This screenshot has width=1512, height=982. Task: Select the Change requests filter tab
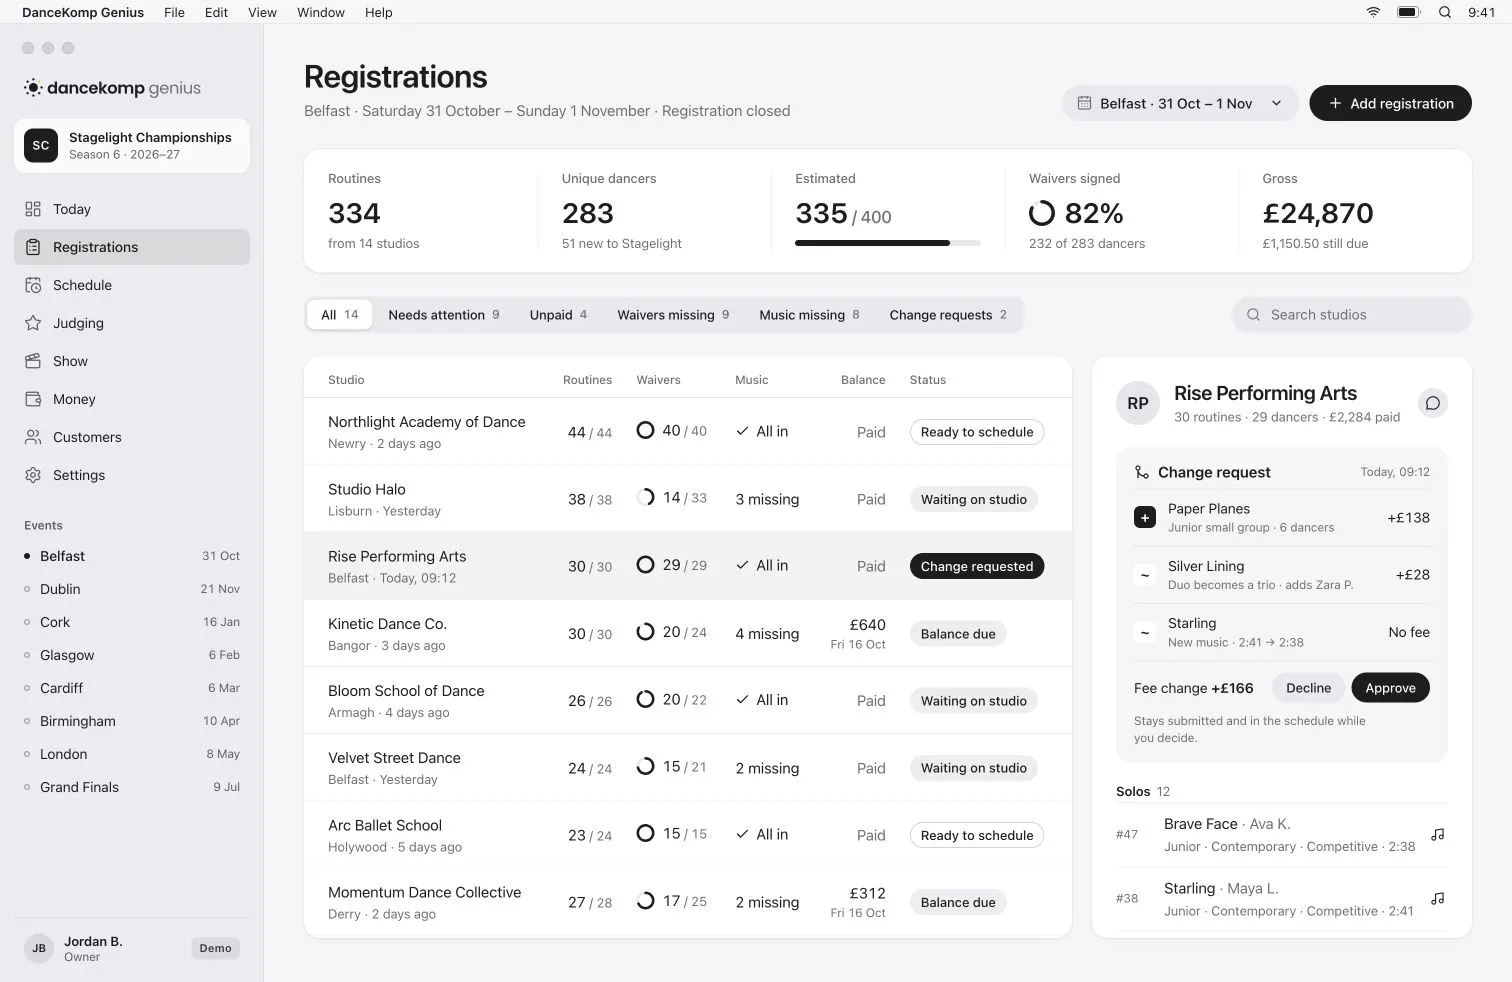tap(948, 314)
